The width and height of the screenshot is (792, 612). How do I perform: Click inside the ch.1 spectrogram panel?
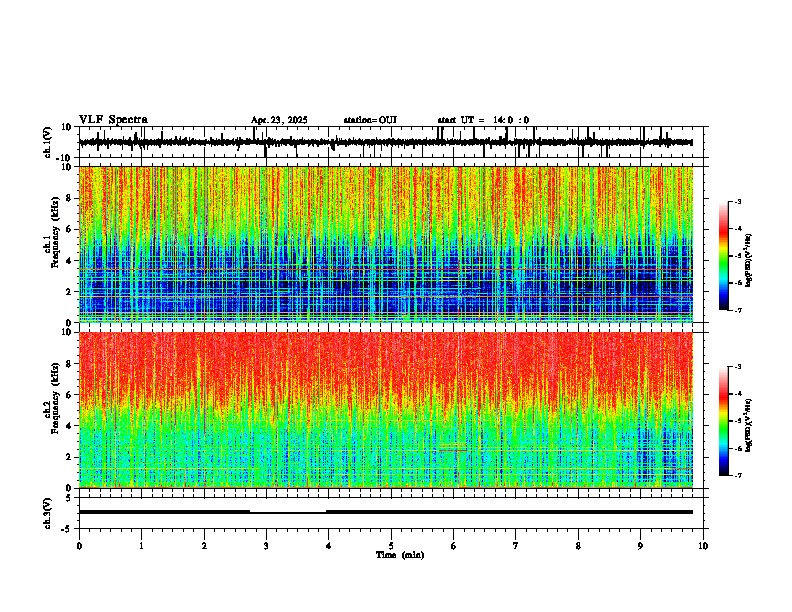pyautogui.click(x=385, y=244)
